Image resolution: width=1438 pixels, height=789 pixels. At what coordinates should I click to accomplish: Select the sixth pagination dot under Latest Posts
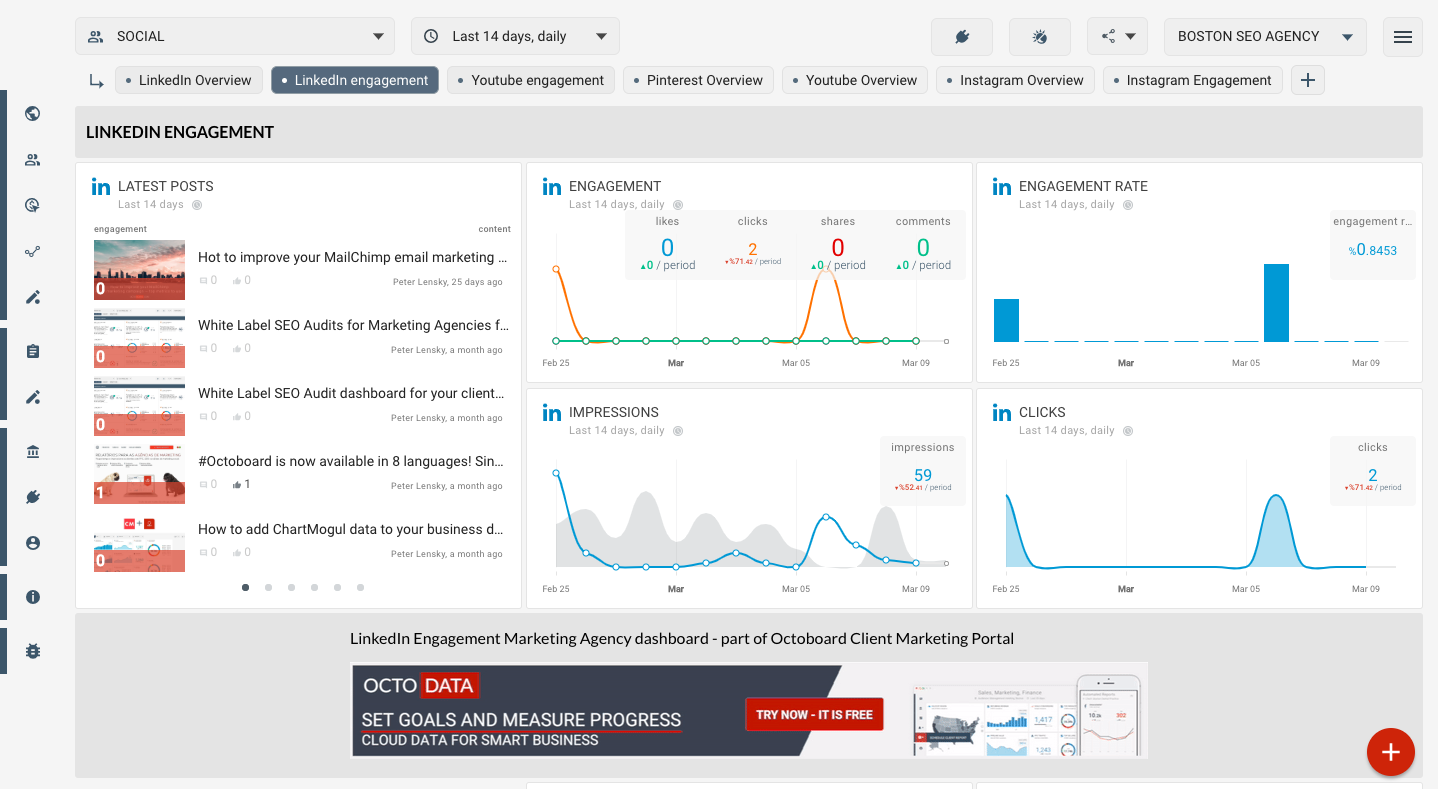coord(361,588)
